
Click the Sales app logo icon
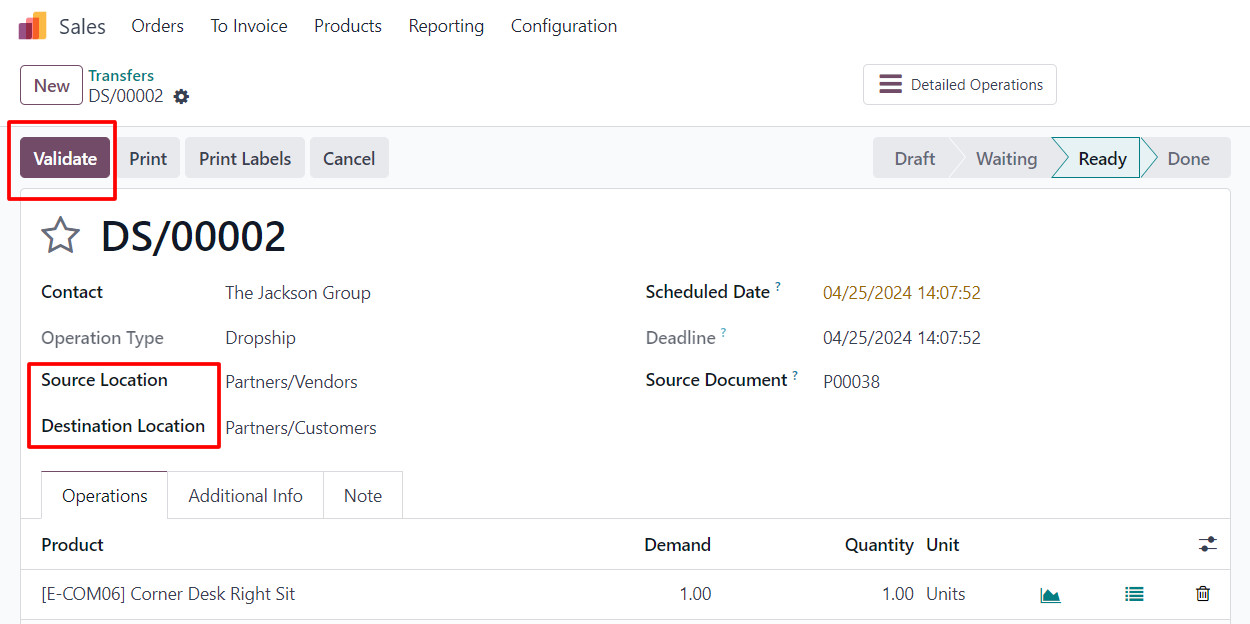click(32, 26)
